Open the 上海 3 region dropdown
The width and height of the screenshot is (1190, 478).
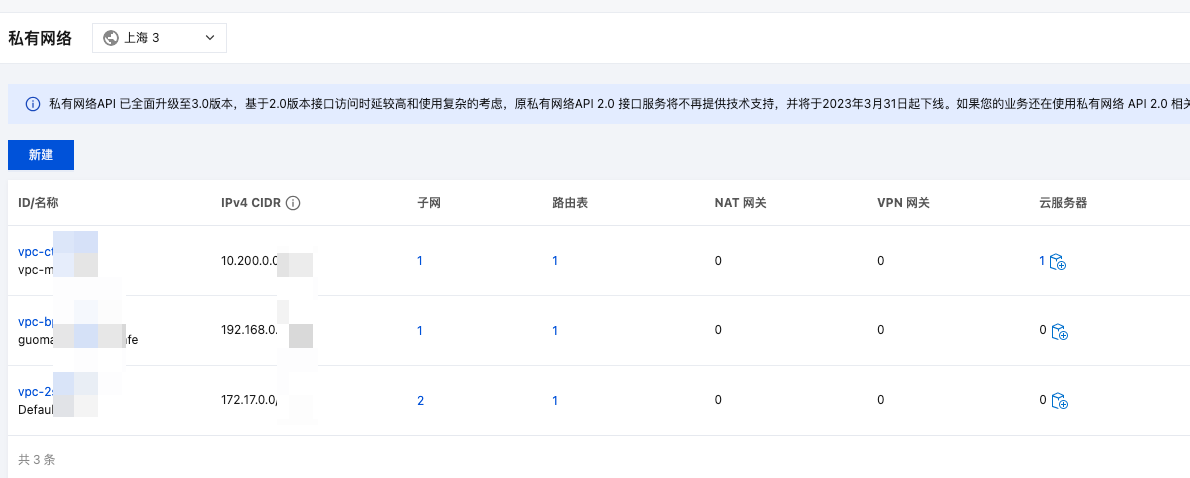coord(159,38)
